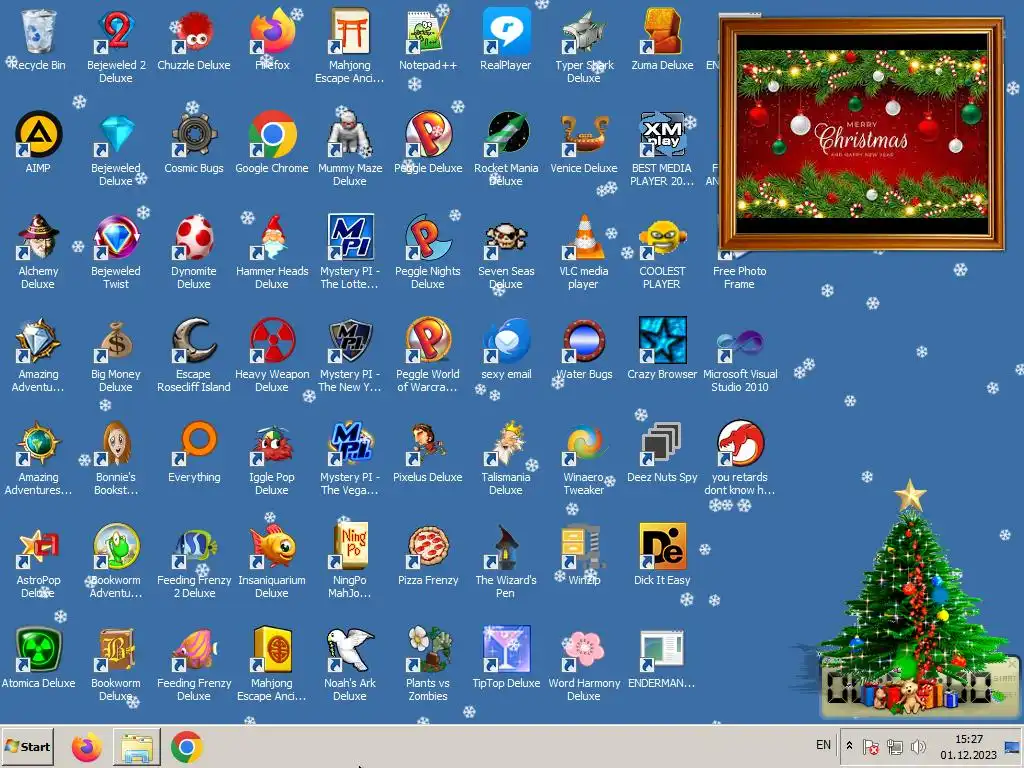Select the Notepad++ shortcut
The height and width of the screenshot is (768, 1024).
coord(428,31)
